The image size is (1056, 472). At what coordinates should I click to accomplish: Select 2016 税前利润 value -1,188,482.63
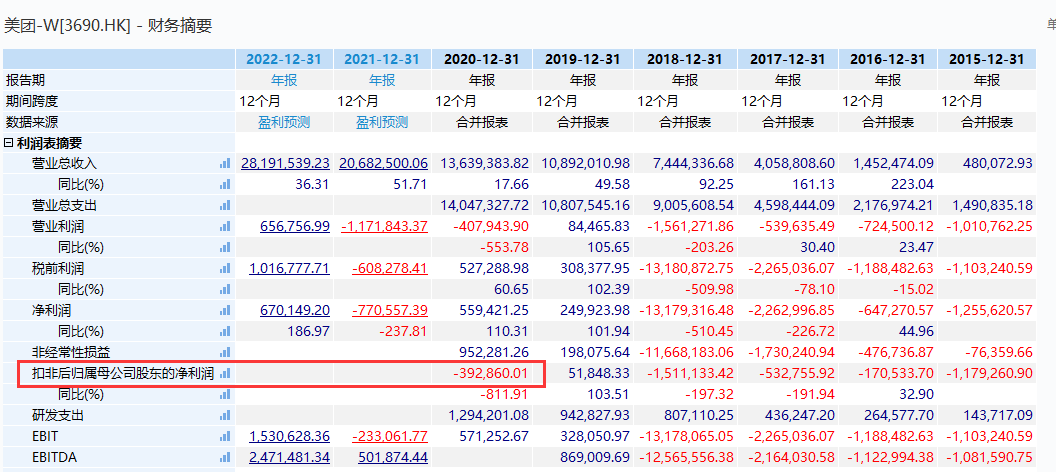pyautogui.click(x=890, y=269)
